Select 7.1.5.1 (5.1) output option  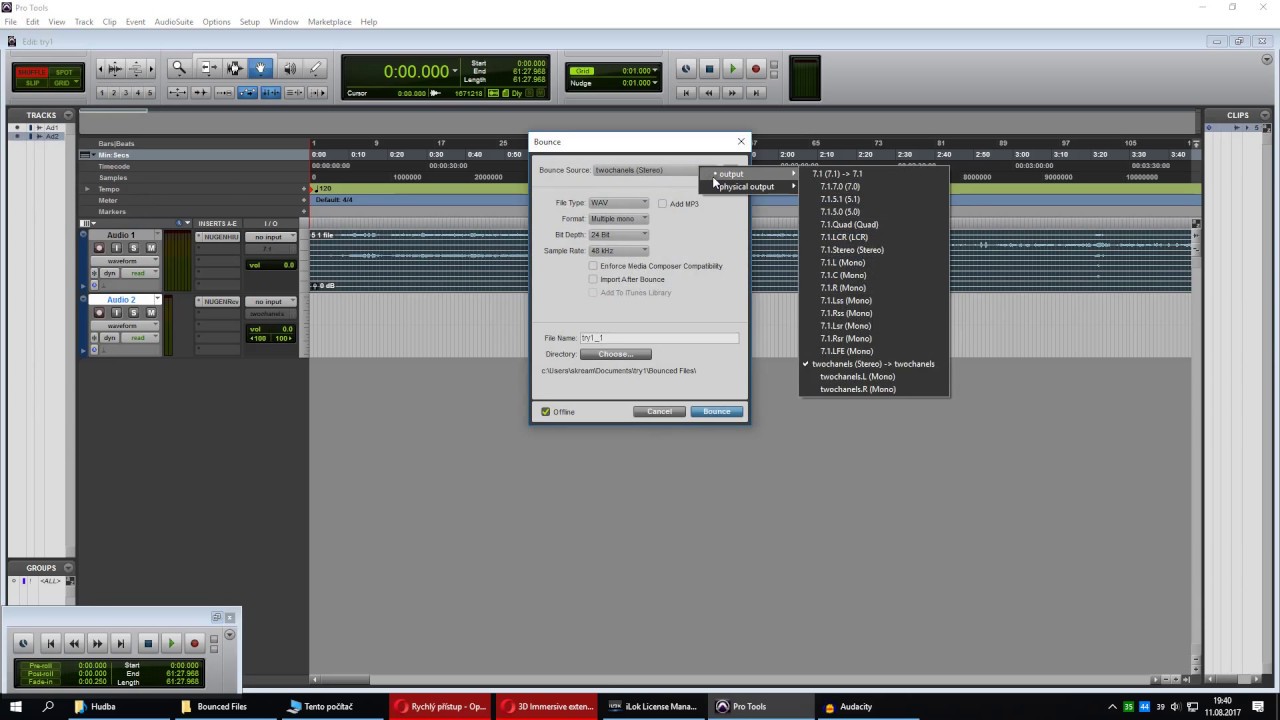click(840, 199)
